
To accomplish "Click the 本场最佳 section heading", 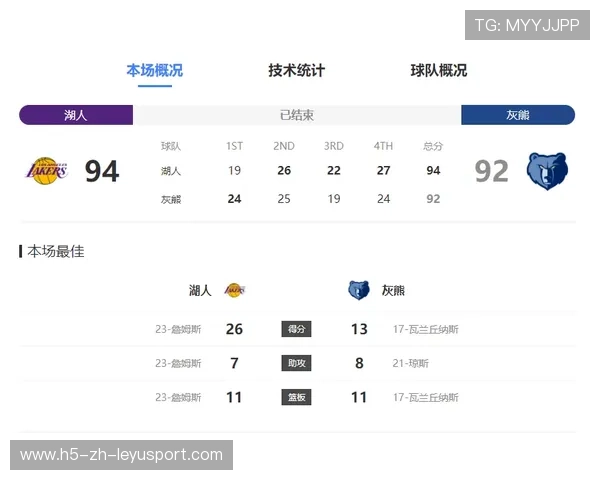I will [x=56, y=251].
